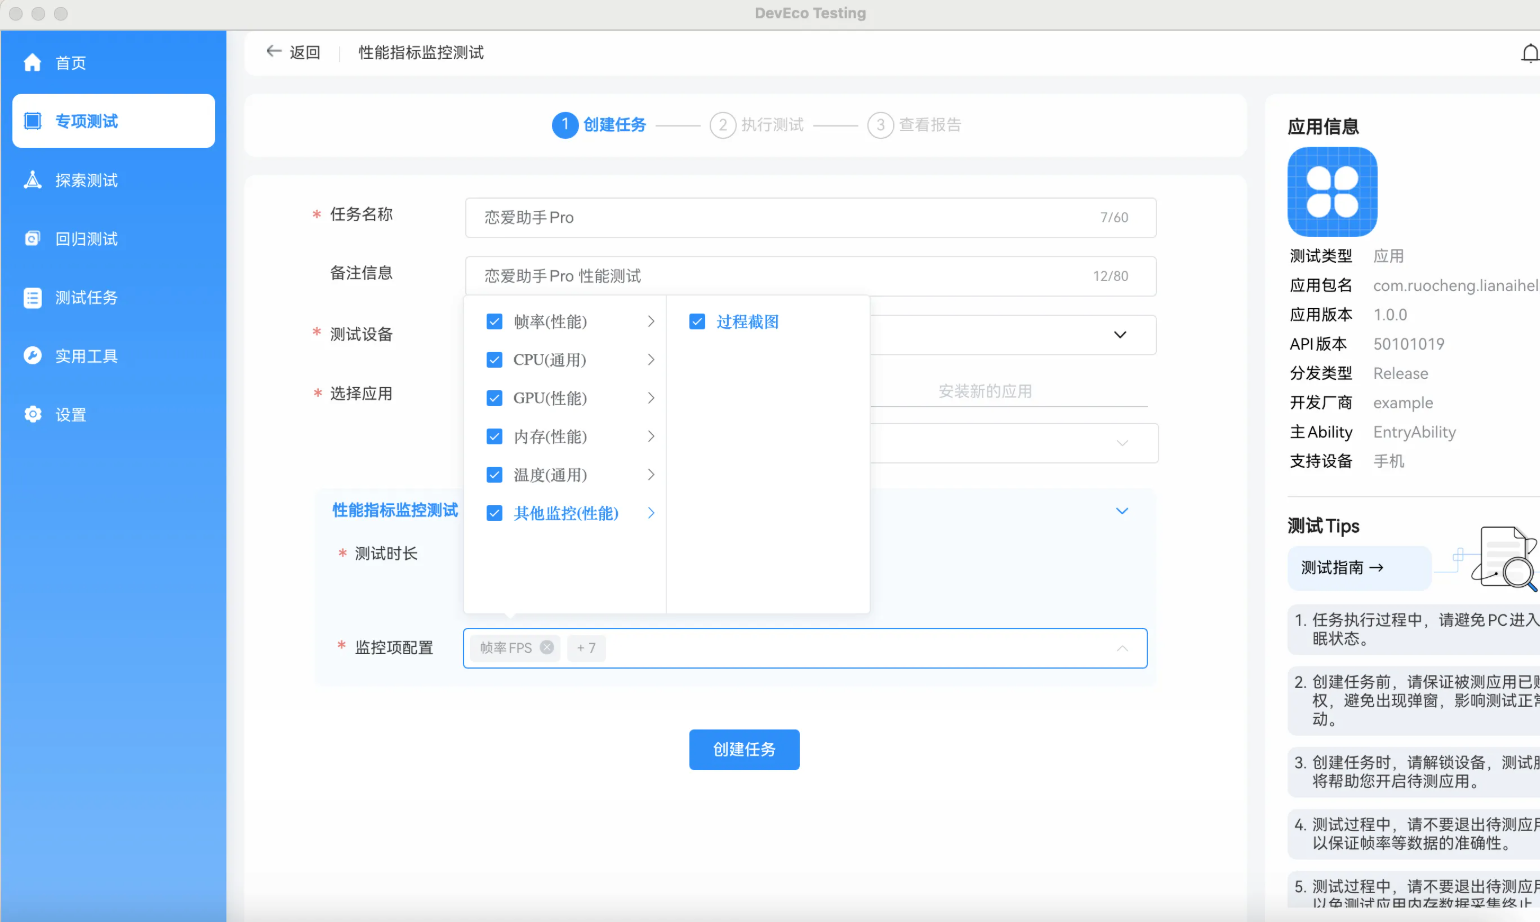Expand the 内存(性能) submenu arrow

point(651,436)
